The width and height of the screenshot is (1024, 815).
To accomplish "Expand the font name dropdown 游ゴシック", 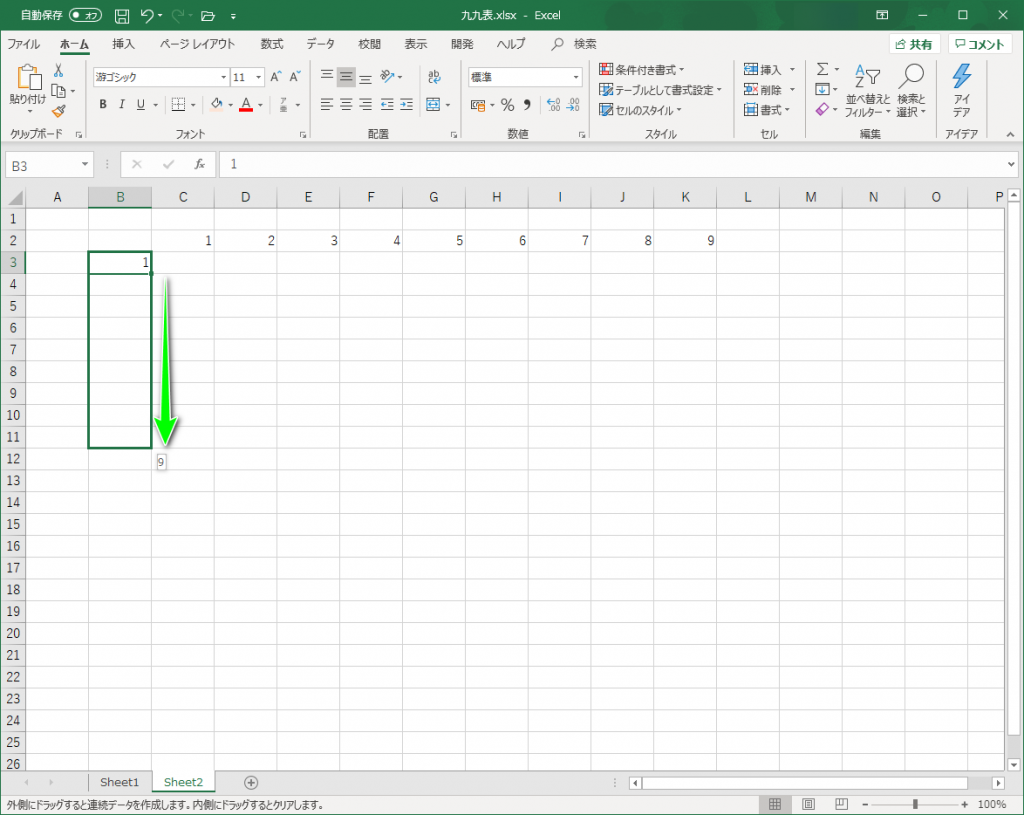I will [223, 77].
